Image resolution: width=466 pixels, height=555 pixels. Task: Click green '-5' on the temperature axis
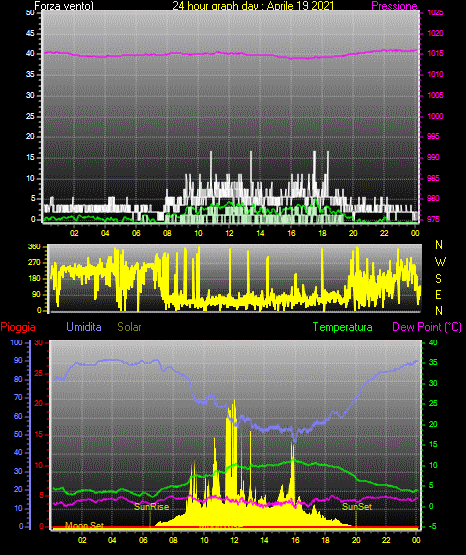tap(432, 526)
